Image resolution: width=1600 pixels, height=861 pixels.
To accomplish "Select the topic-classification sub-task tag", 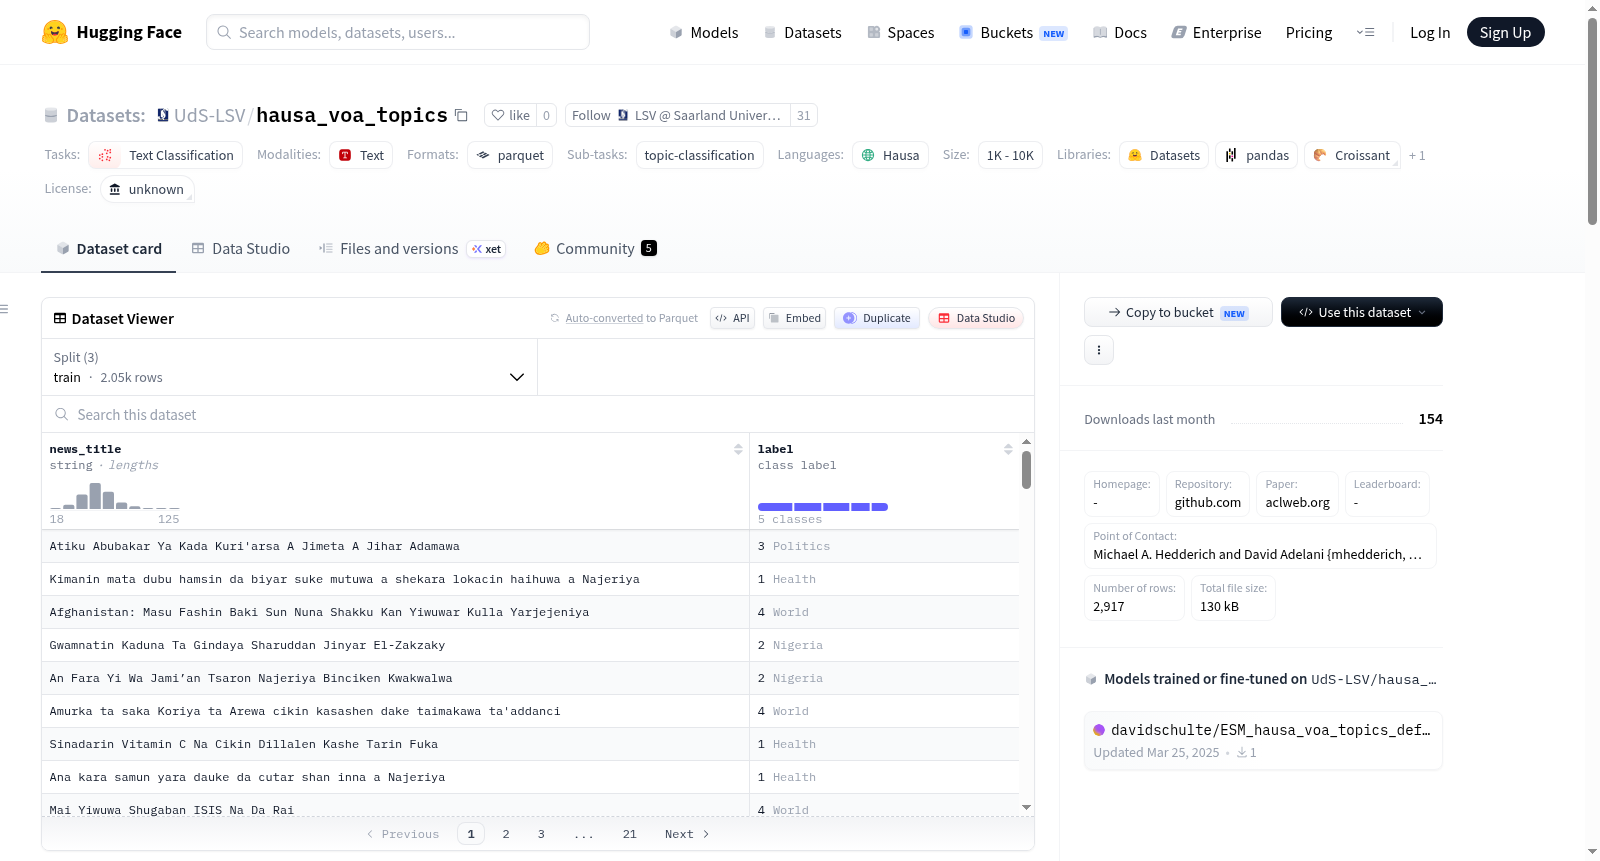I will coord(700,155).
